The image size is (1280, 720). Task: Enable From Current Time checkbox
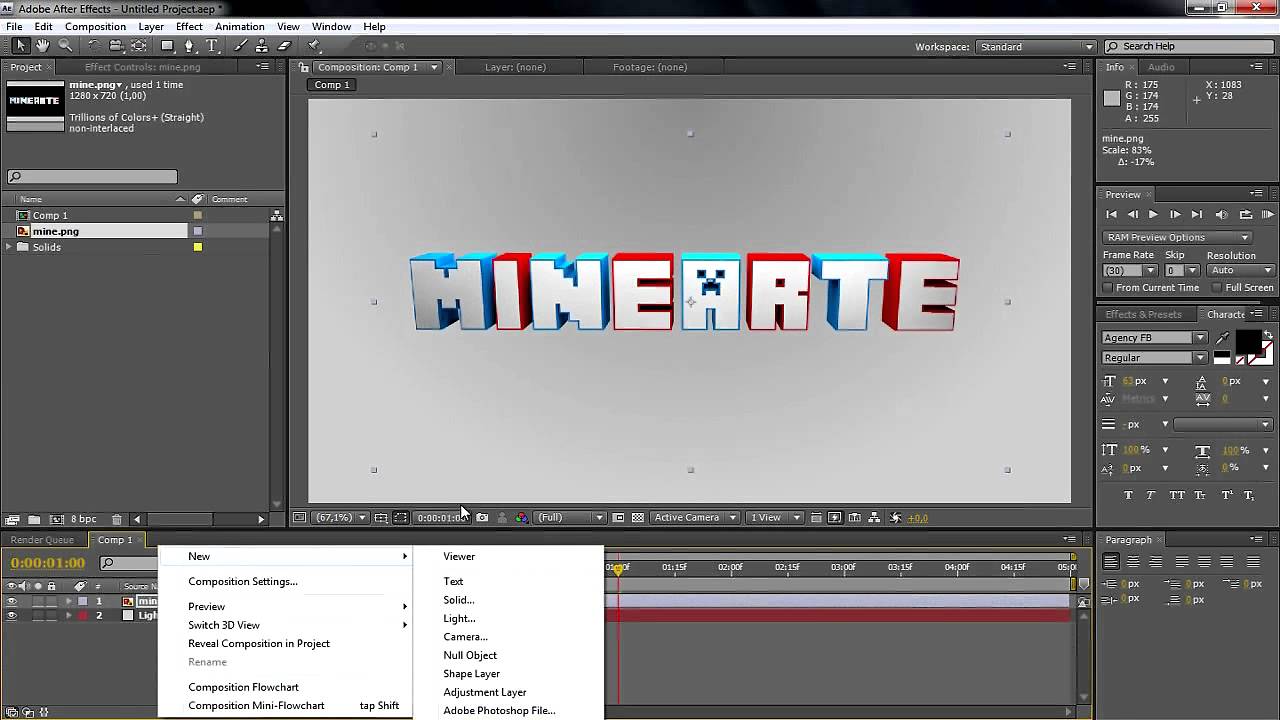[1108, 288]
